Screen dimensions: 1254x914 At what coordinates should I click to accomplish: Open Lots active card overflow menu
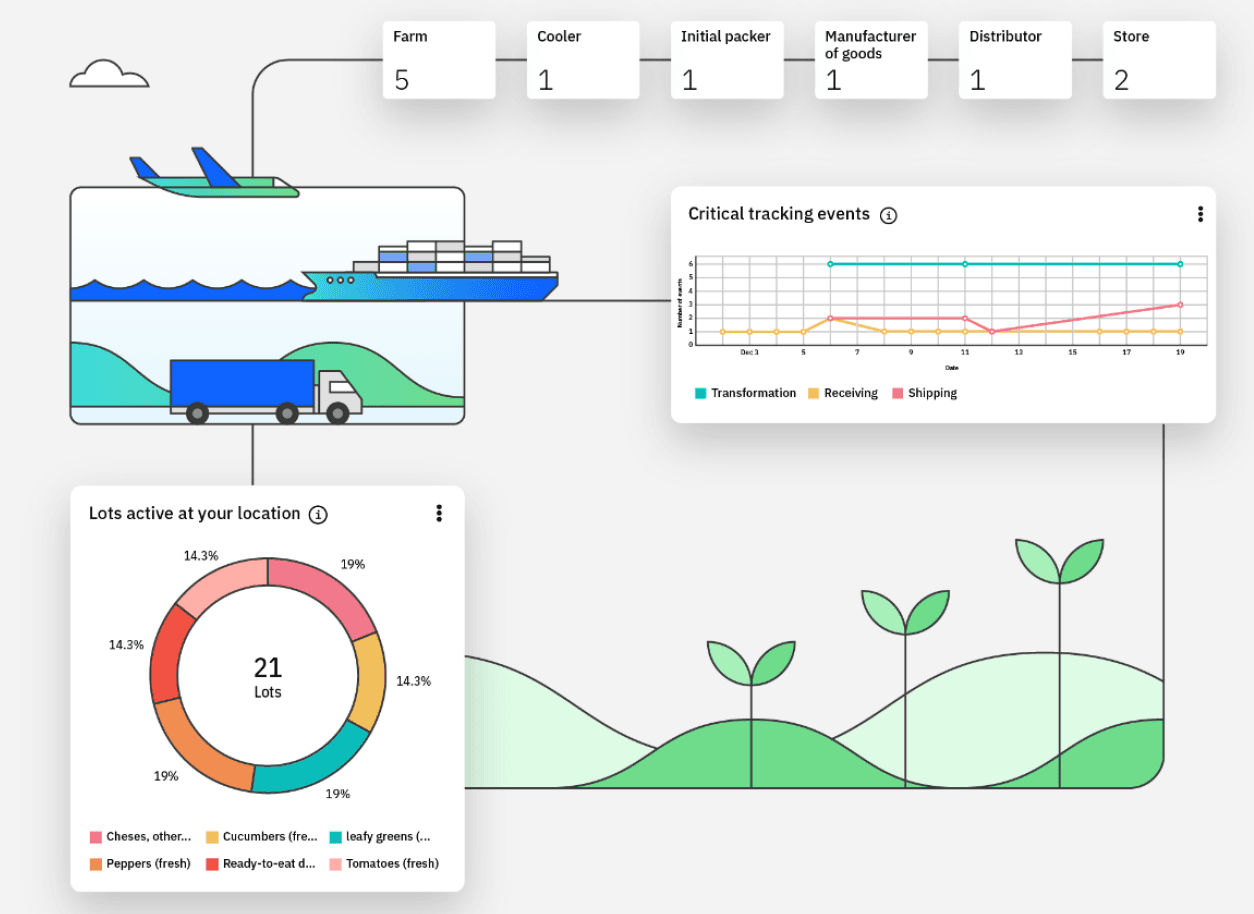[438, 513]
